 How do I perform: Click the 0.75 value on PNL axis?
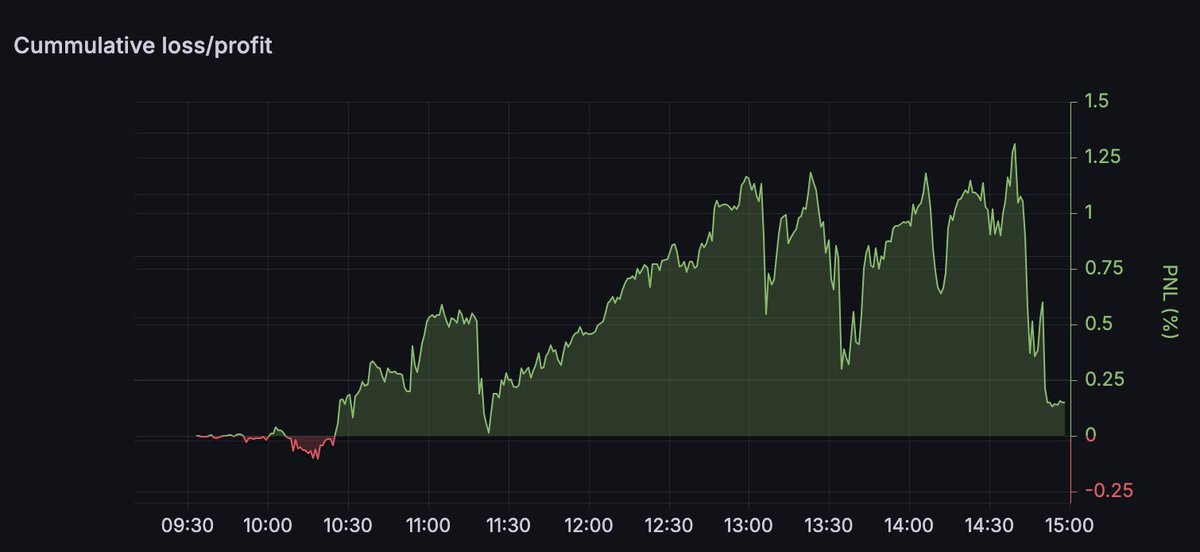click(1104, 269)
